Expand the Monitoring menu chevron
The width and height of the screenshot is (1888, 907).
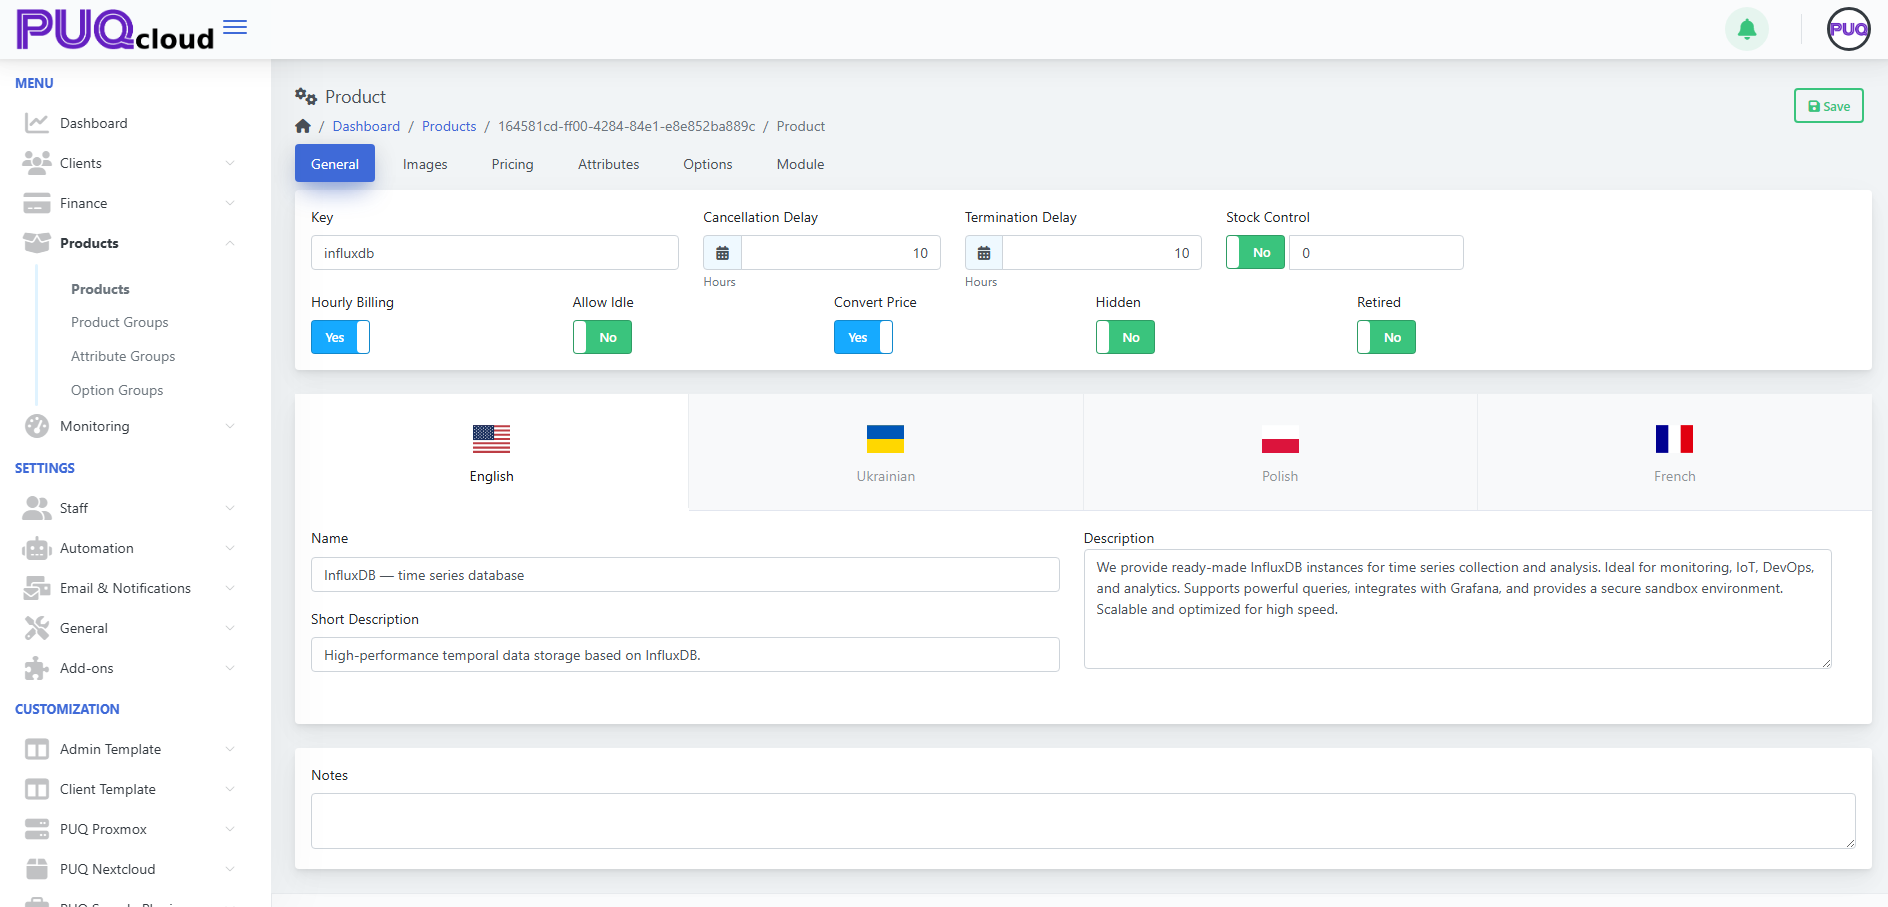coord(230,426)
